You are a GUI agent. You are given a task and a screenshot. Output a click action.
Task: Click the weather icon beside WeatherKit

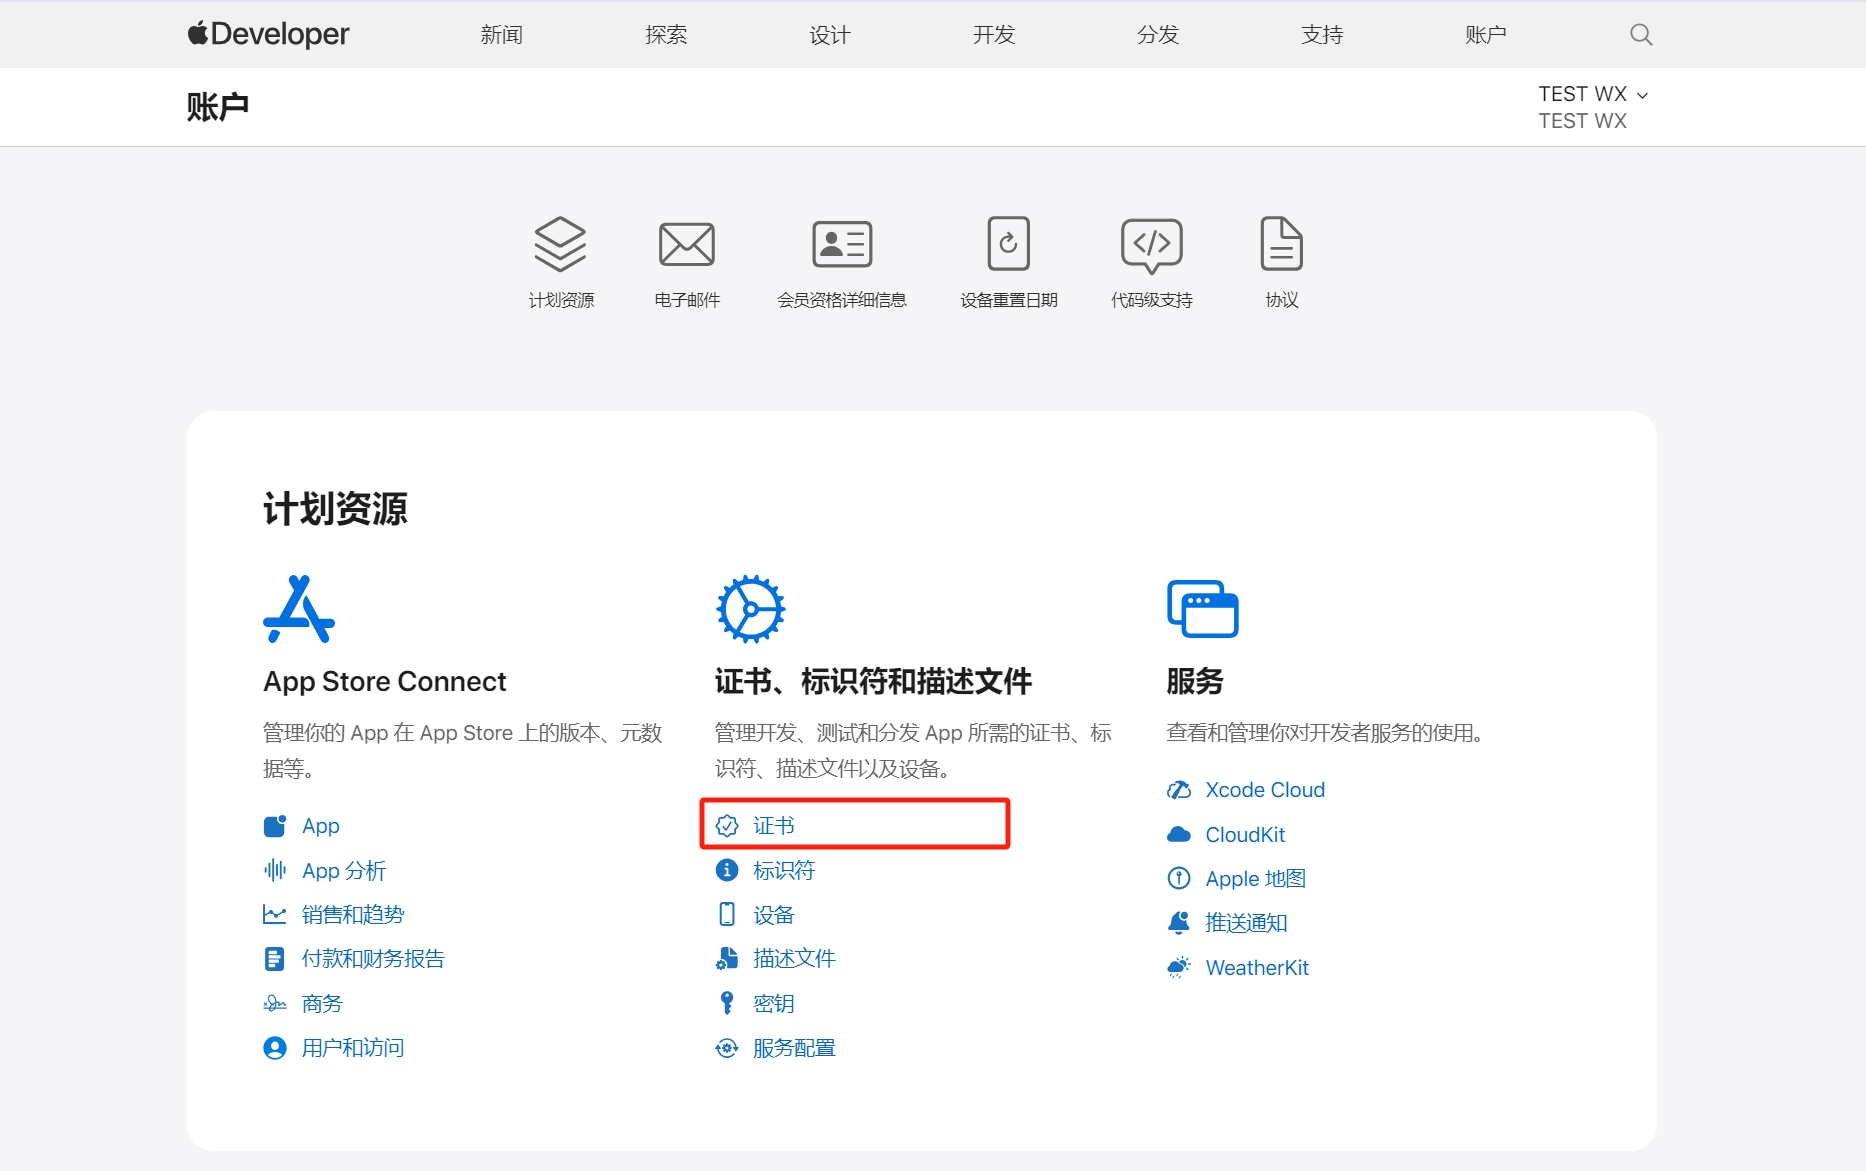point(1179,967)
